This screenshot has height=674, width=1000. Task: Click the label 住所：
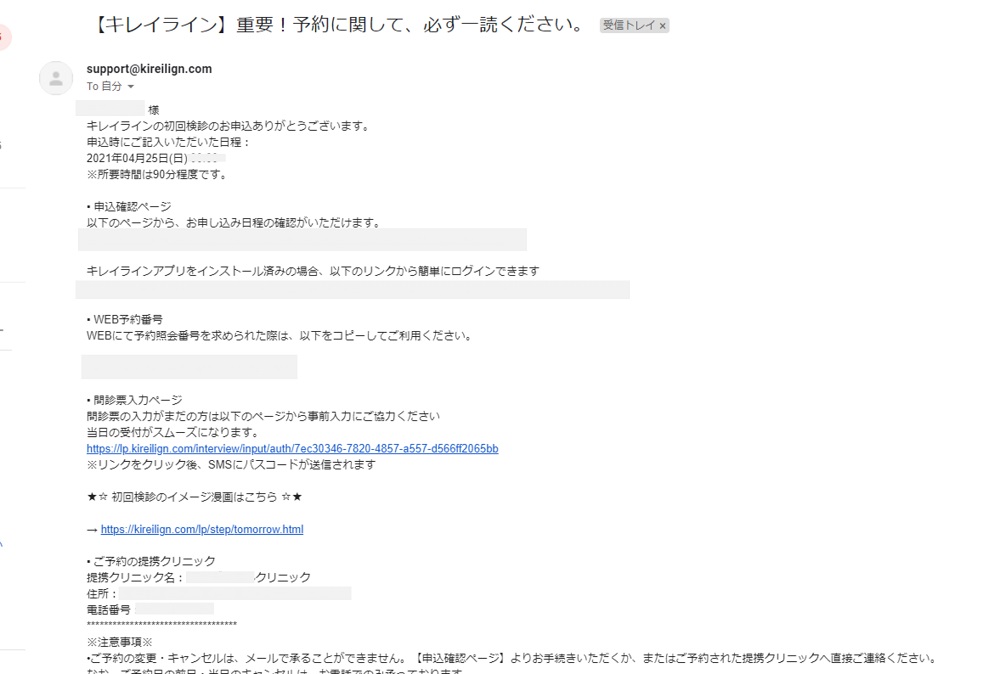pyautogui.click(x=102, y=594)
